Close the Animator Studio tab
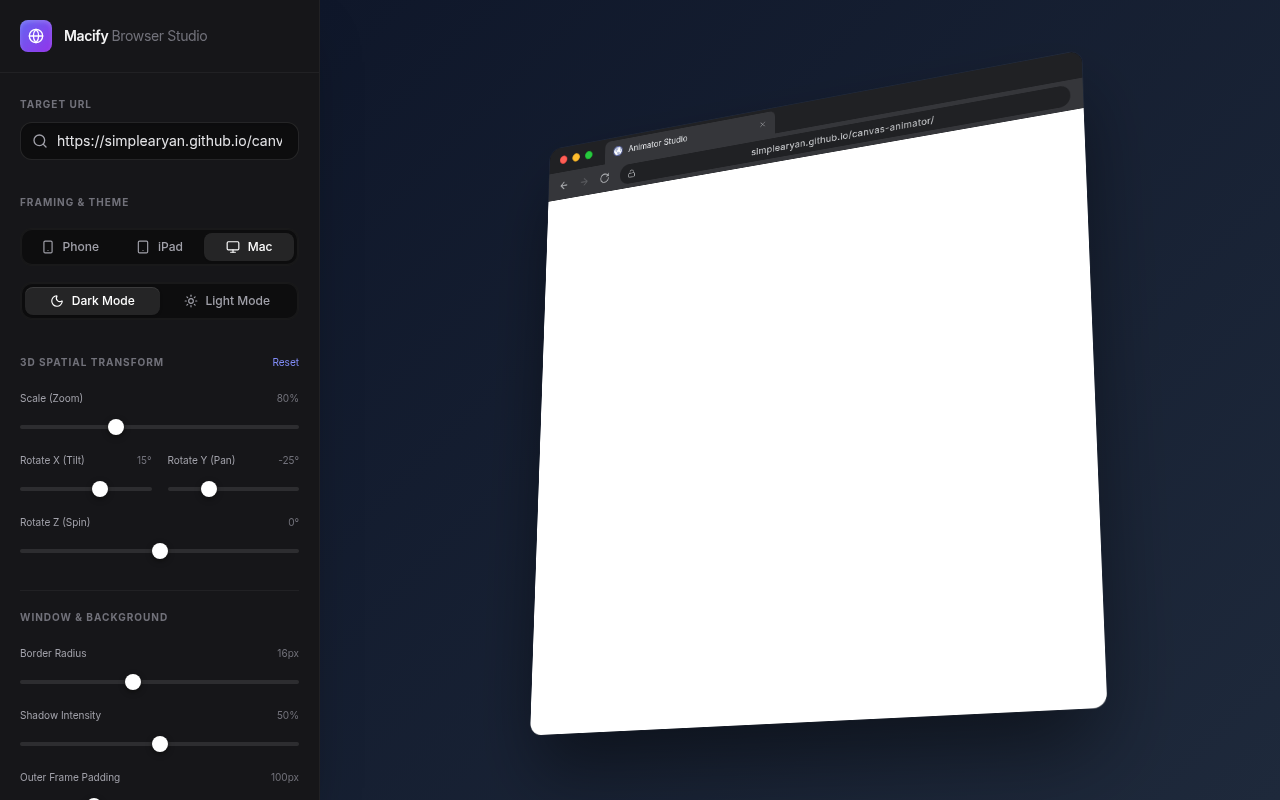The image size is (1280, 800). pyautogui.click(x=762, y=123)
